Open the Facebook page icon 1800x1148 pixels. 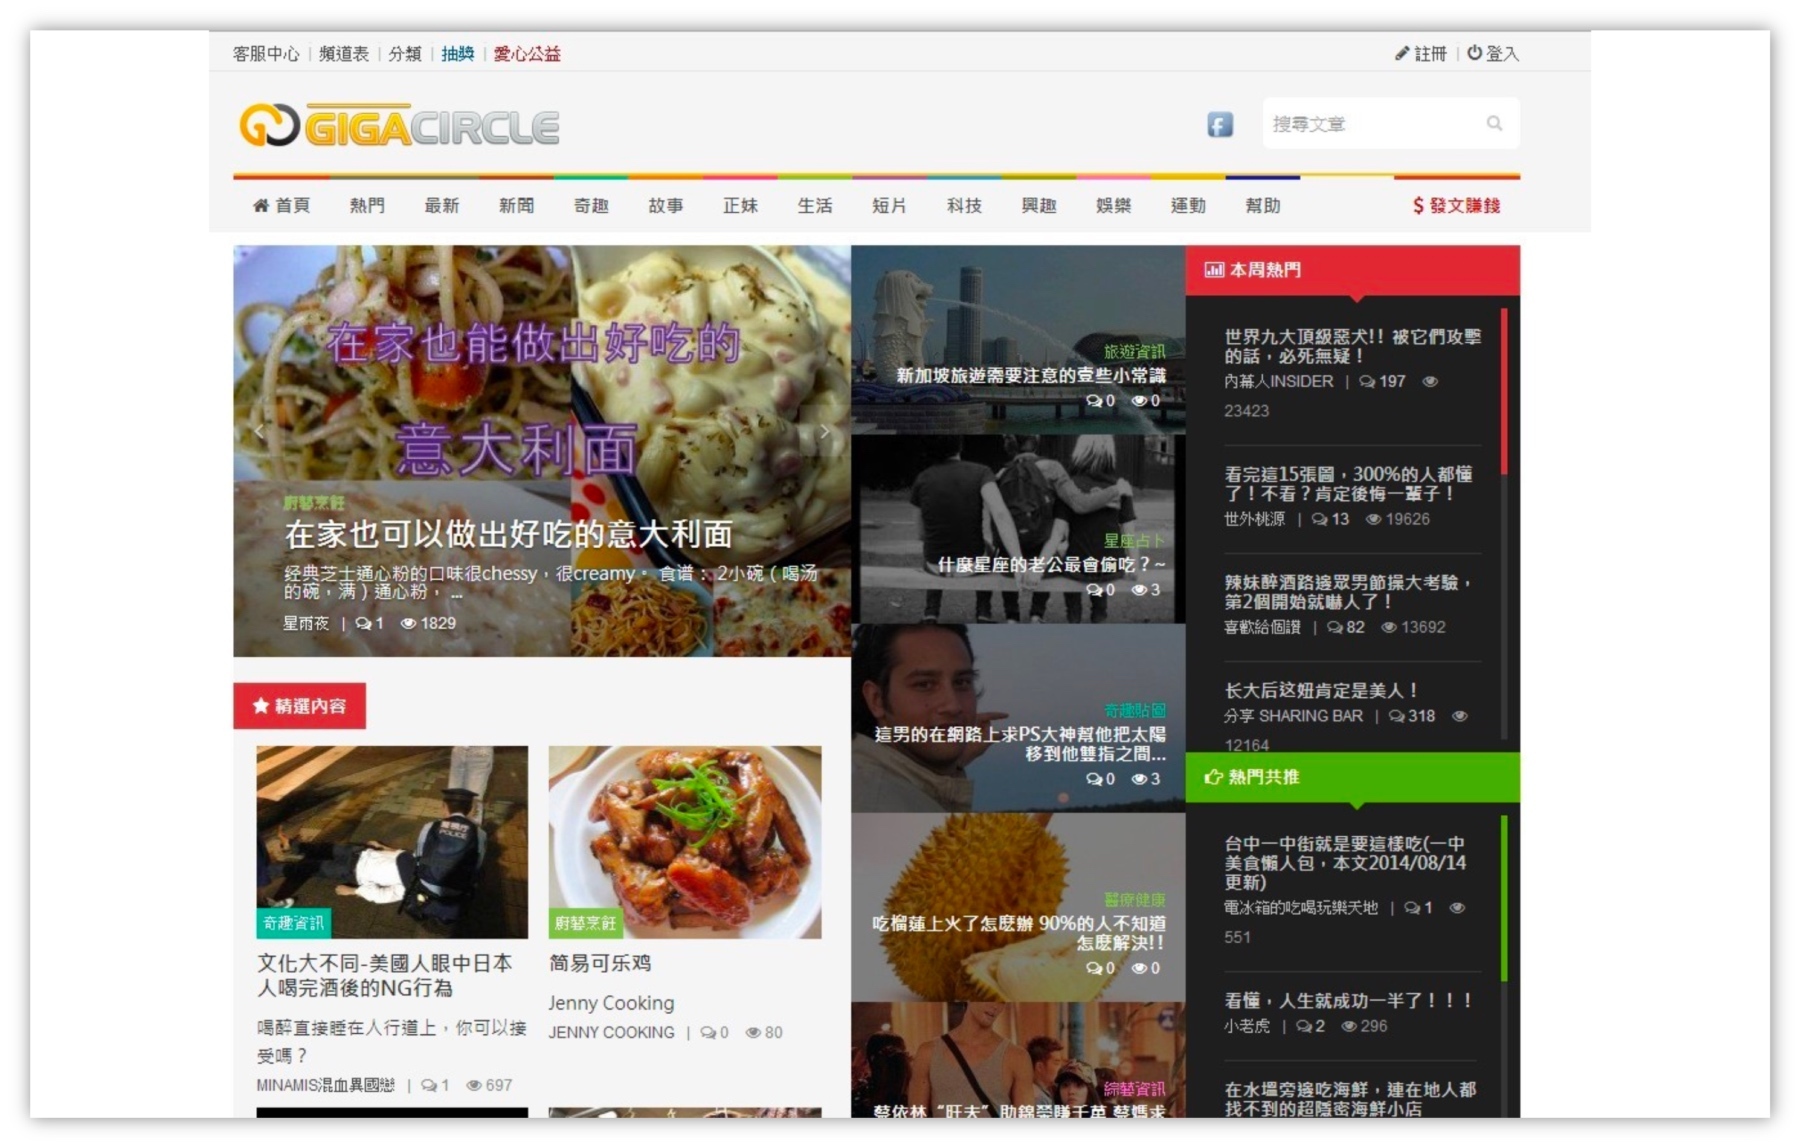1219,125
